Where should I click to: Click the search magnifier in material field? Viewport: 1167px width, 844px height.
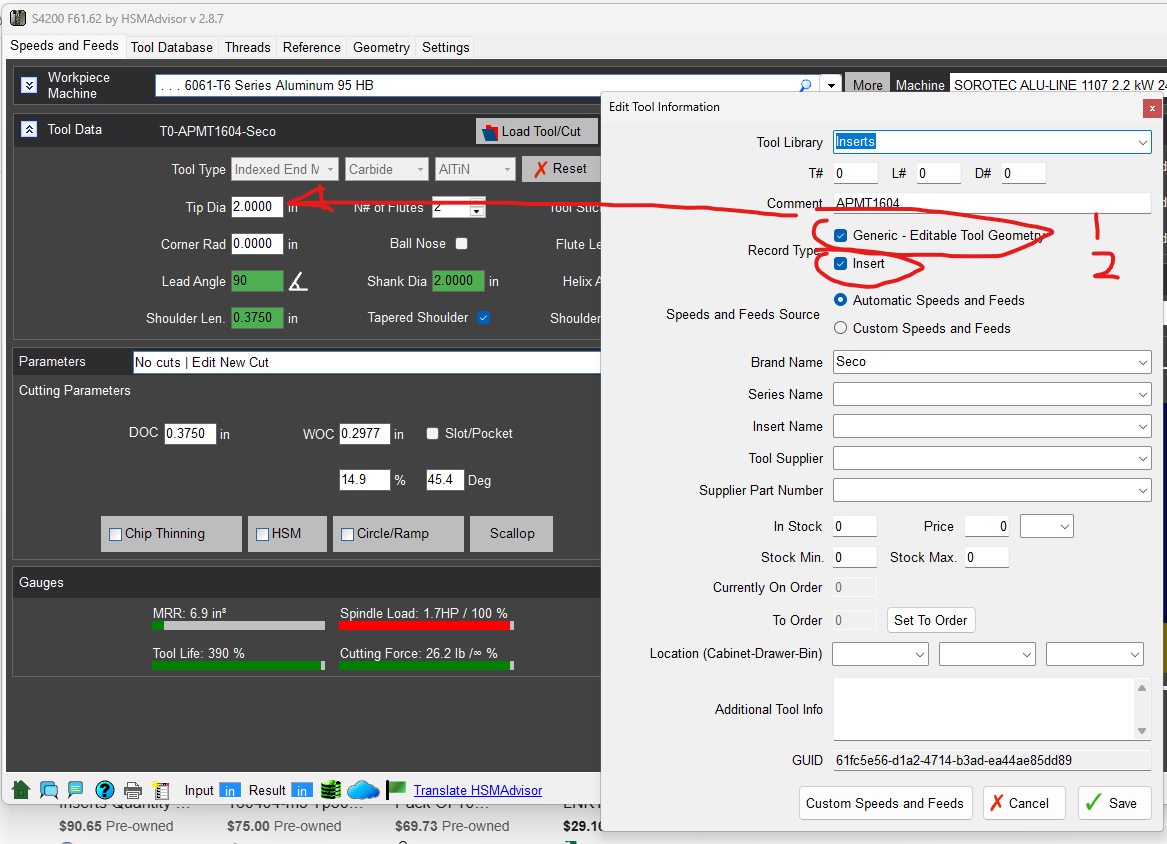coord(805,86)
